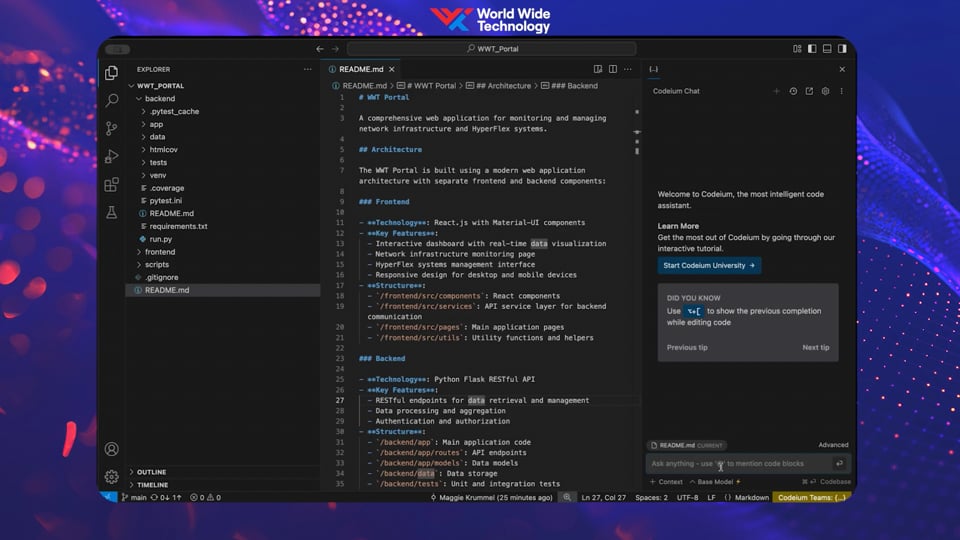Image resolution: width=960 pixels, height=540 pixels.
Task: Open the Search view in activity bar
Action: (111, 100)
